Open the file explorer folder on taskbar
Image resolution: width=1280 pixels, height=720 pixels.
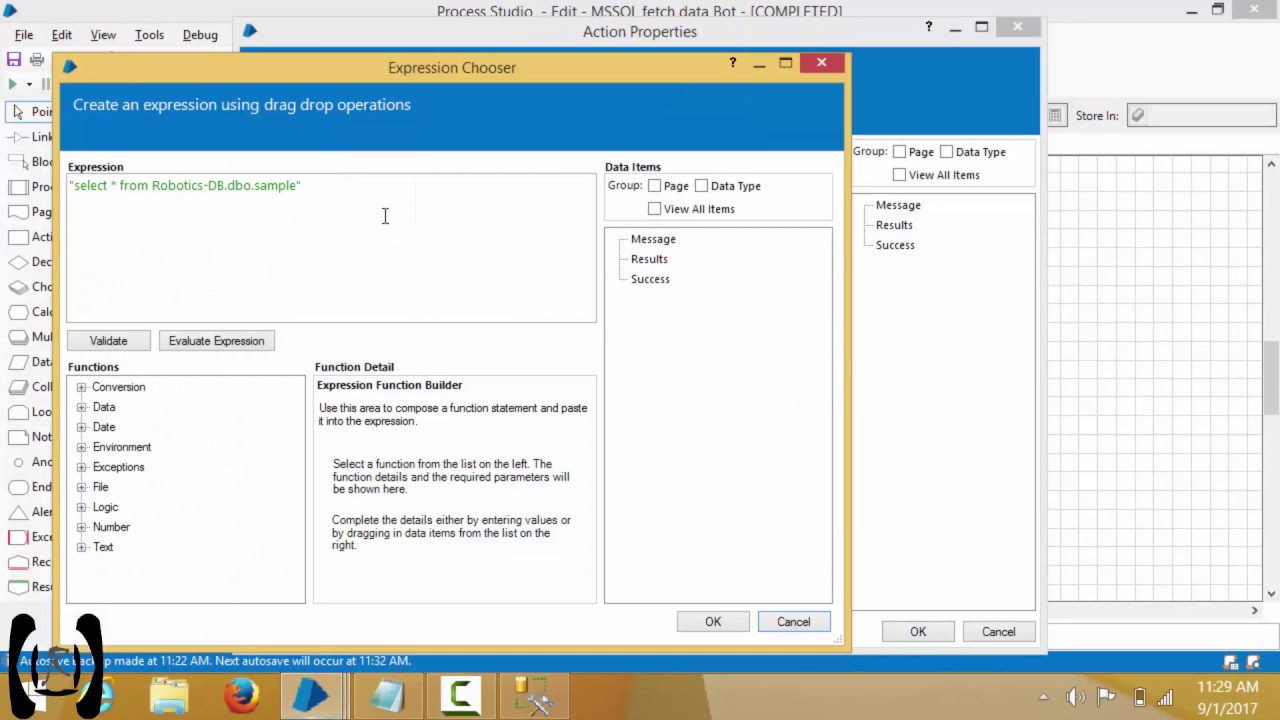pyautogui.click(x=169, y=695)
